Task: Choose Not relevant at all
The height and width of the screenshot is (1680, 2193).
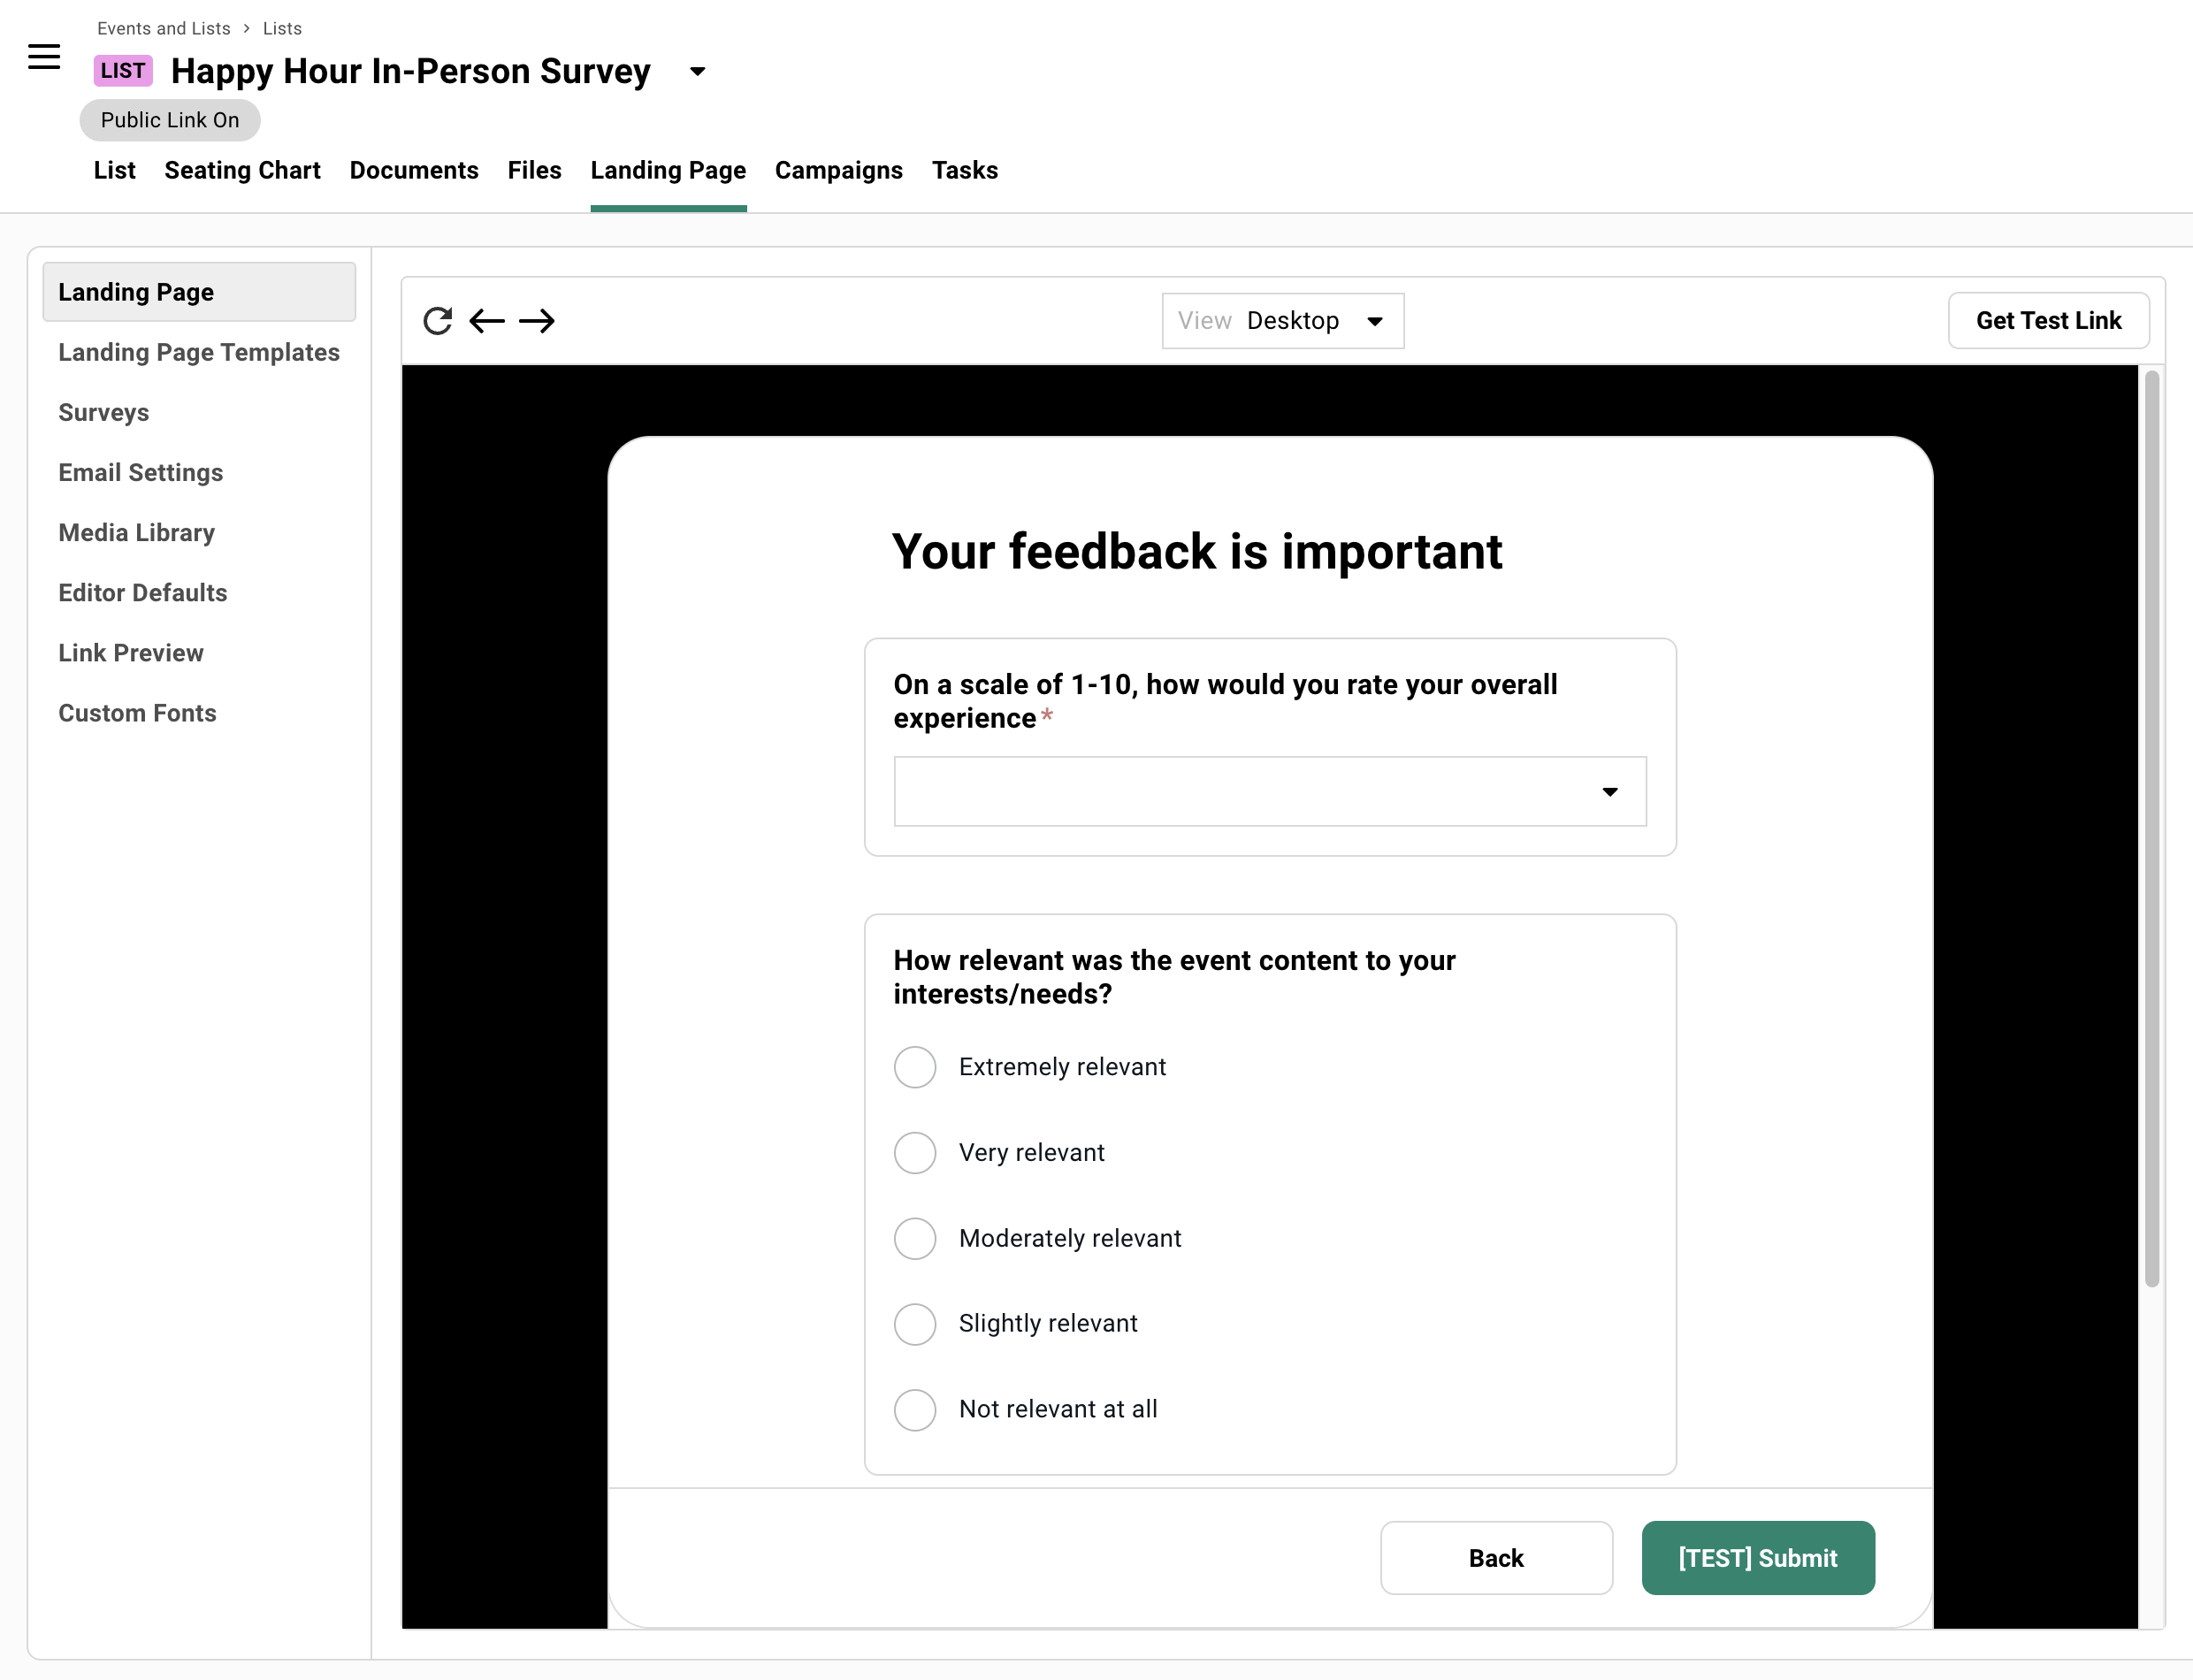Action: click(914, 1409)
